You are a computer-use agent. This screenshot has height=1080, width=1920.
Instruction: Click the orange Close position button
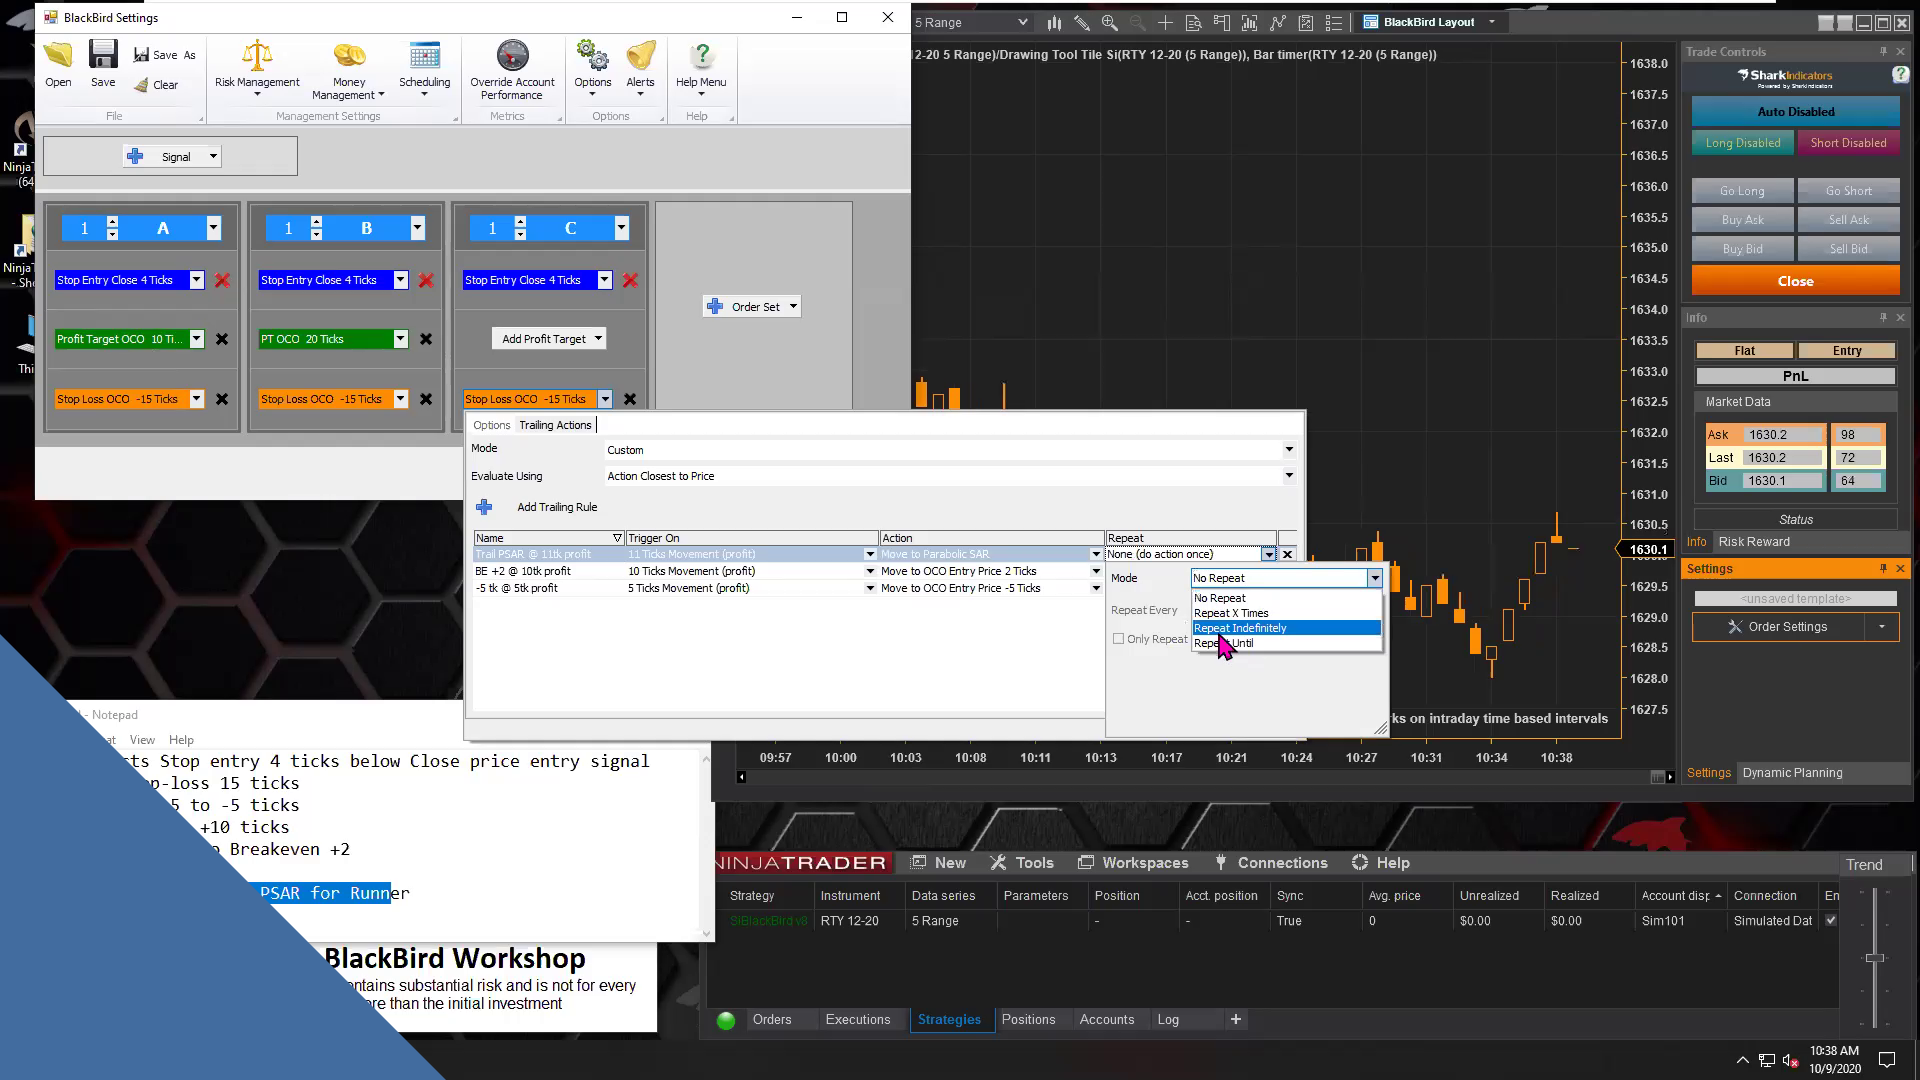[x=1796, y=281]
